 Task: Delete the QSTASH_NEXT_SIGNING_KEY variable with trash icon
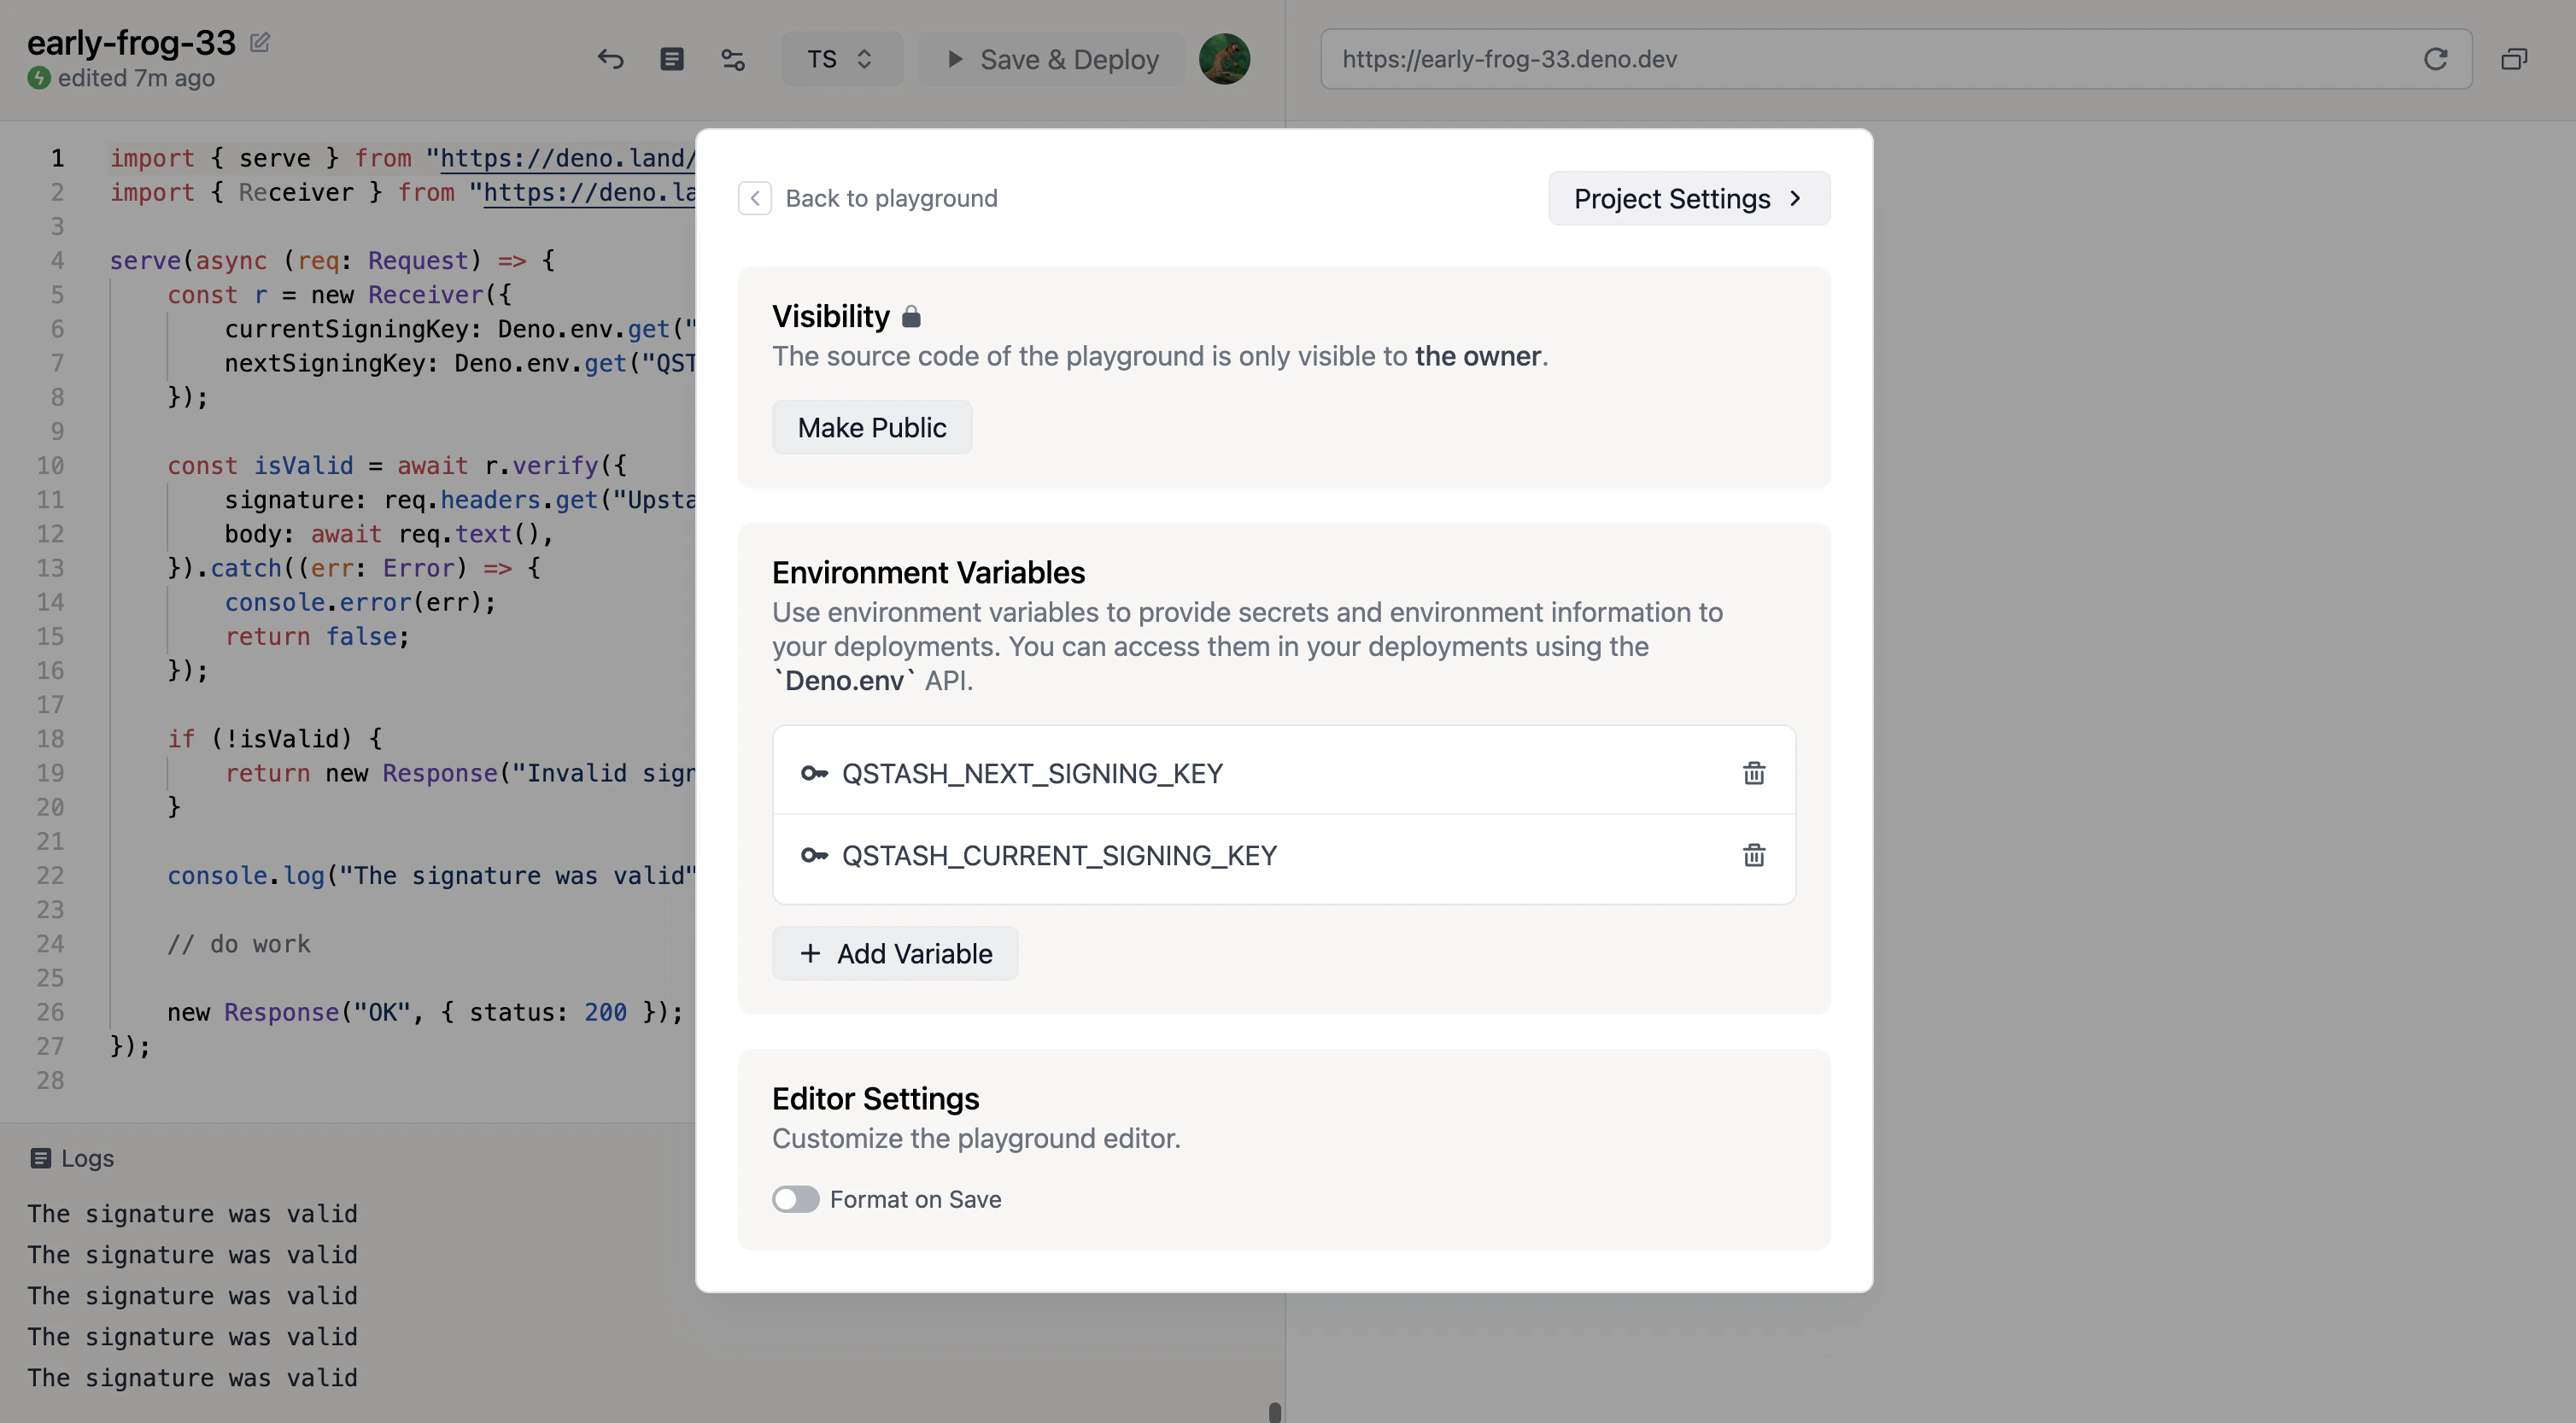1753,773
